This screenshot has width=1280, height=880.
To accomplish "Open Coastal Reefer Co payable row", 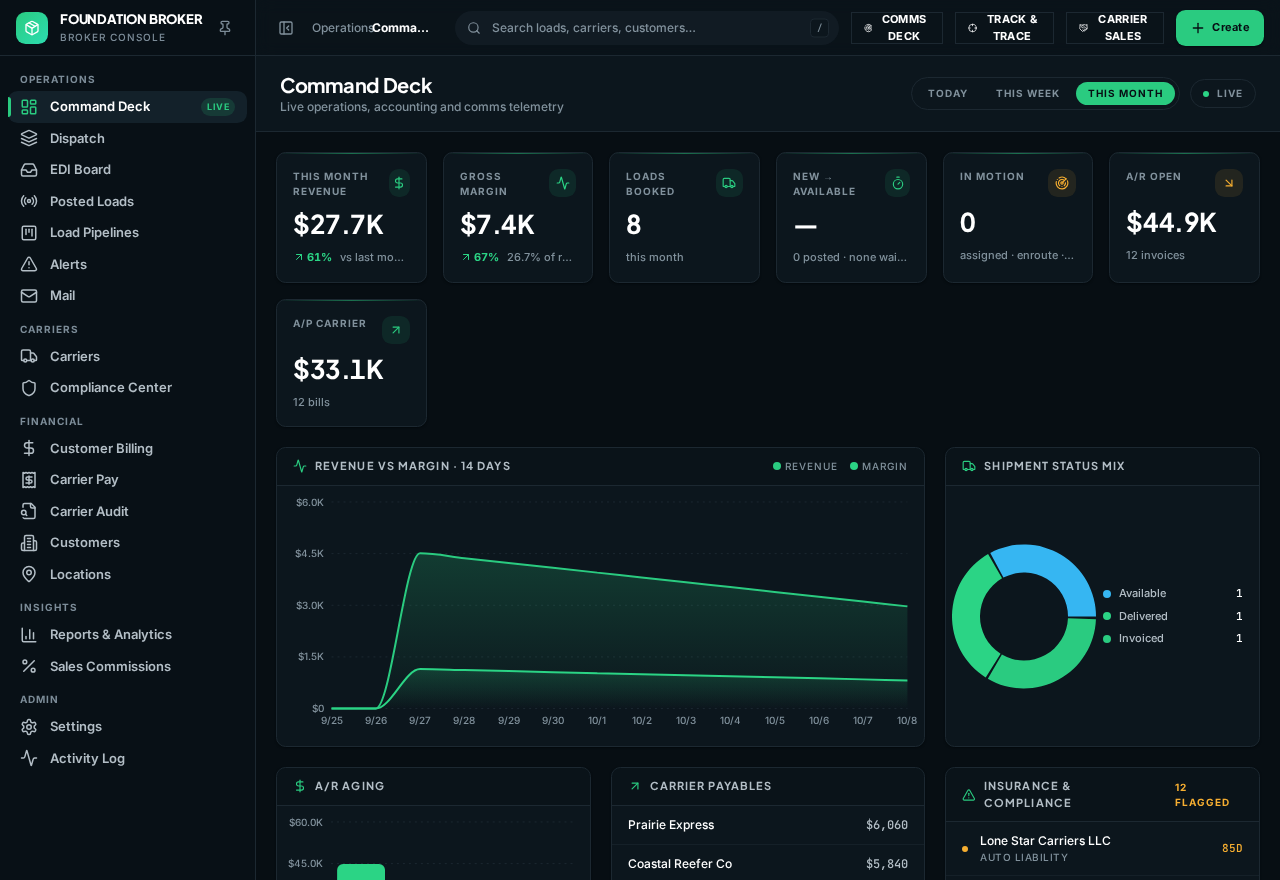I will [768, 864].
